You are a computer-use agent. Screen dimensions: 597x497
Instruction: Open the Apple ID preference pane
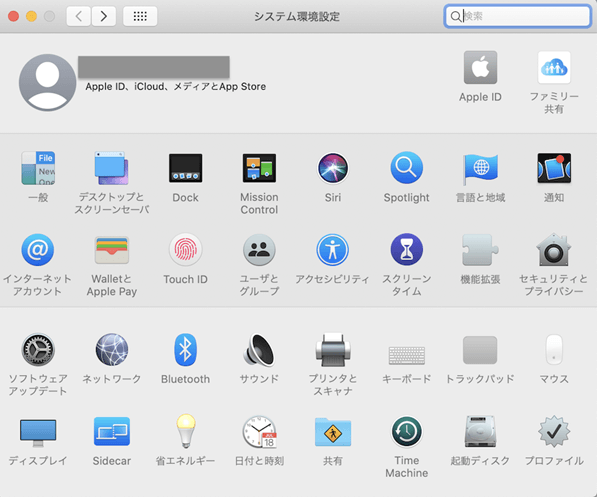480,68
